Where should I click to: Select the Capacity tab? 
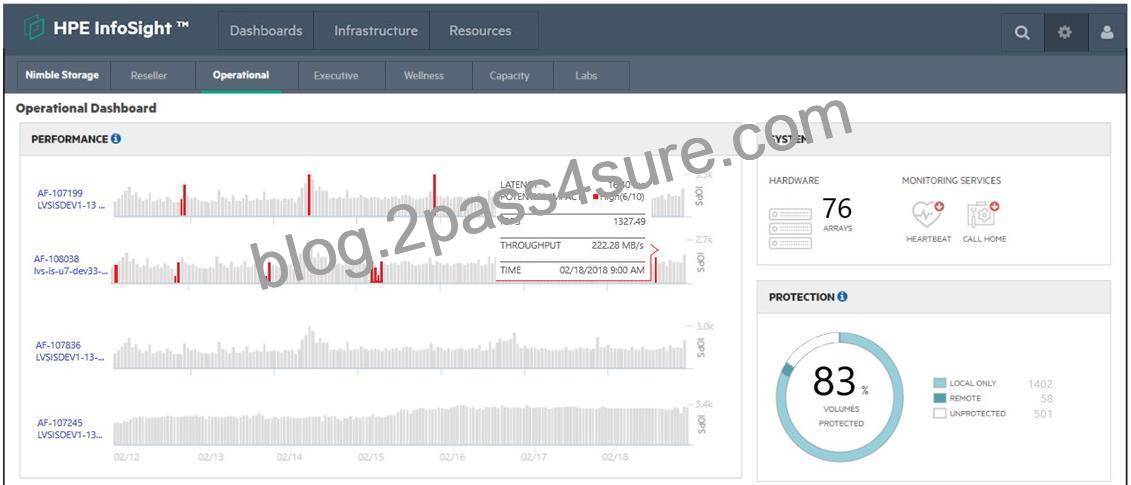509,76
